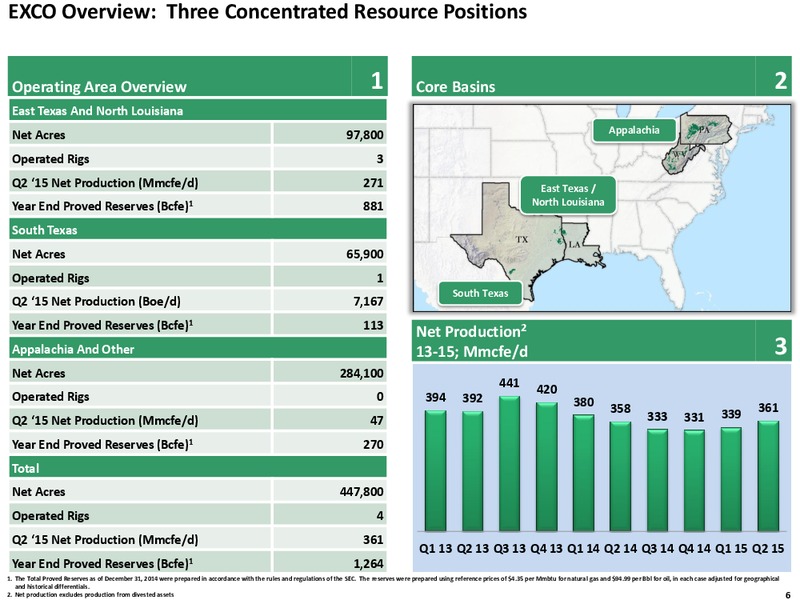Select the 394 data label
This screenshot has height=600, width=800.
tap(435, 397)
